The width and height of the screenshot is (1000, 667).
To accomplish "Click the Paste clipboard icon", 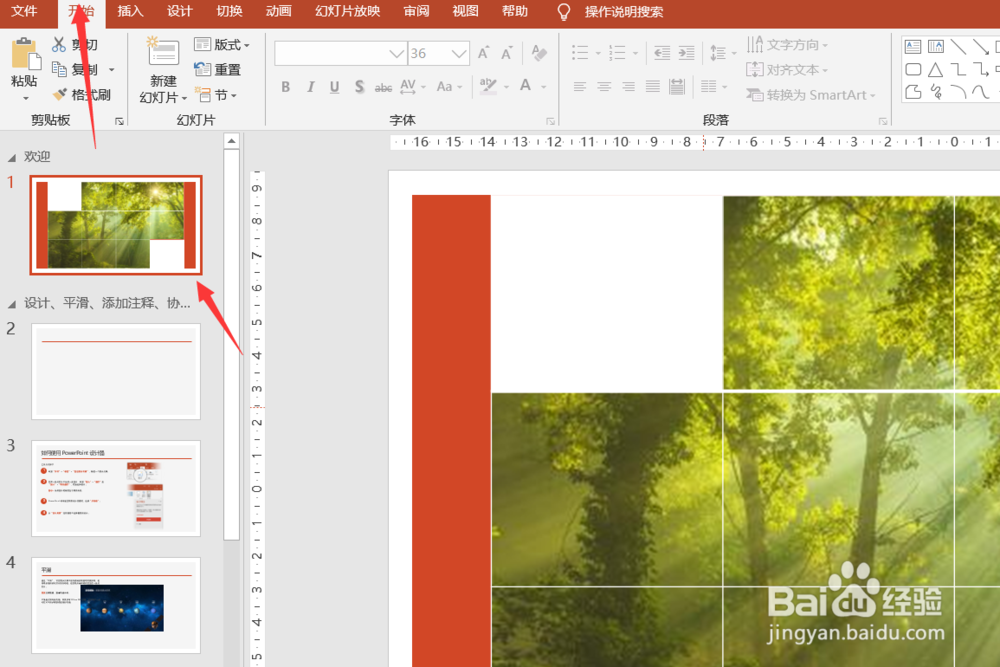I will coord(24,54).
